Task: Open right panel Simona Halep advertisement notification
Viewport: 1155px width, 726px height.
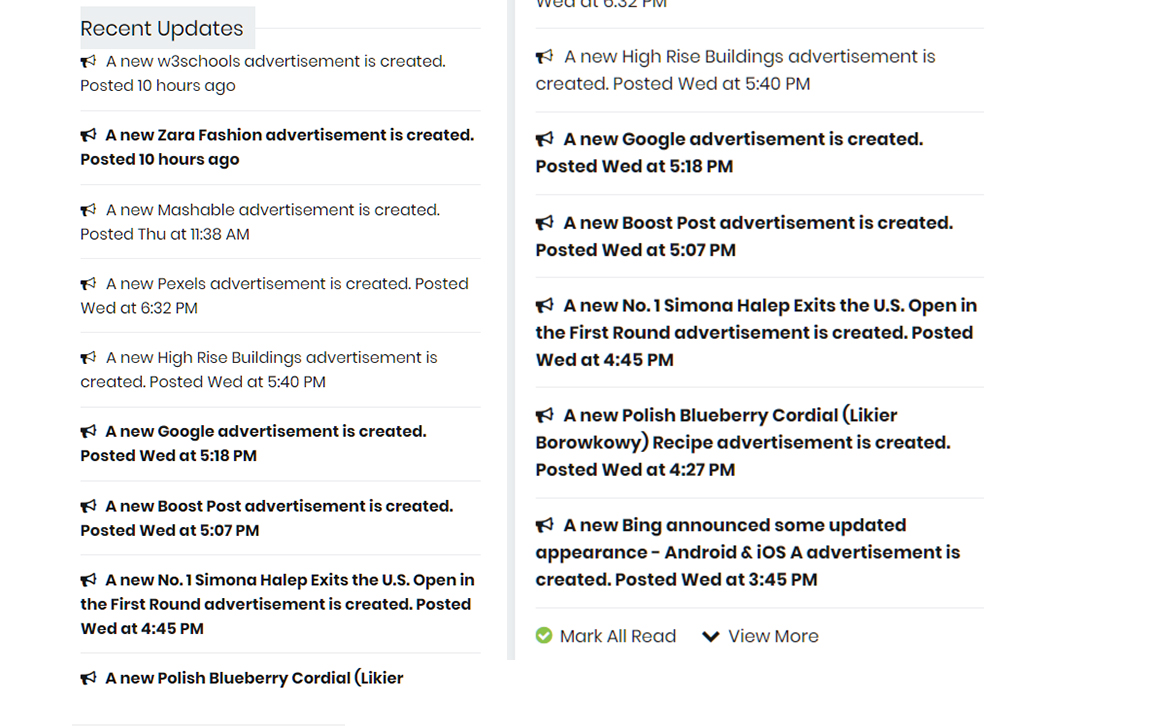Action: 769,306
